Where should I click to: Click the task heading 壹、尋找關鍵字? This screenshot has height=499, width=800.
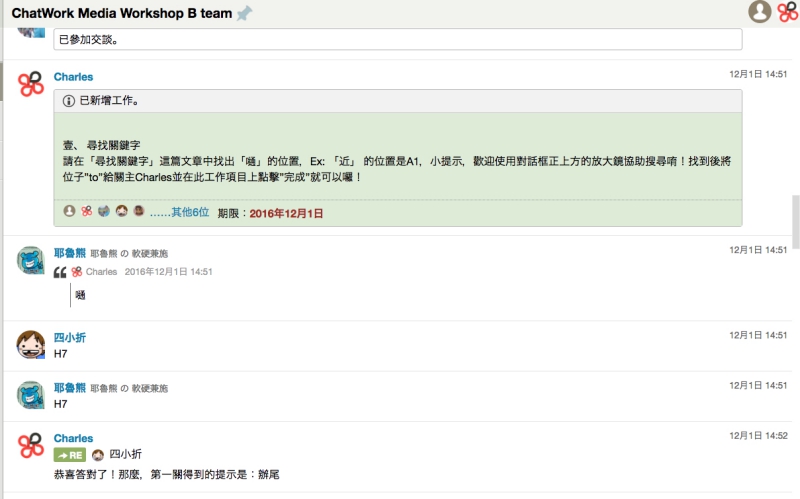(102, 145)
